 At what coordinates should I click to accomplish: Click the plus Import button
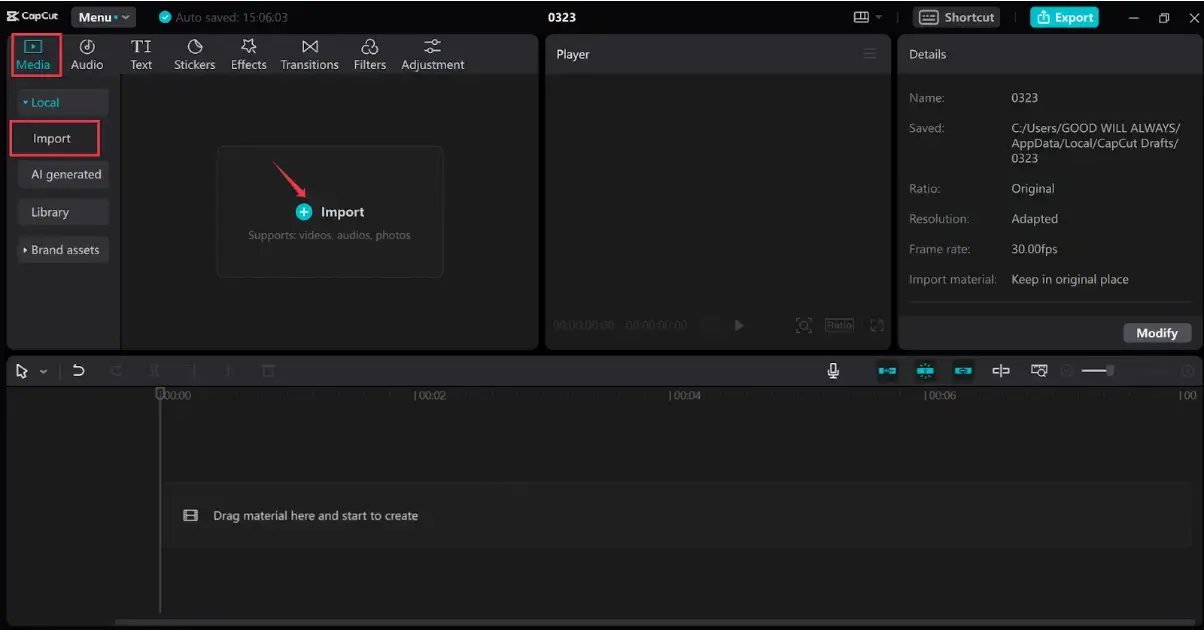(x=330, y=212)
